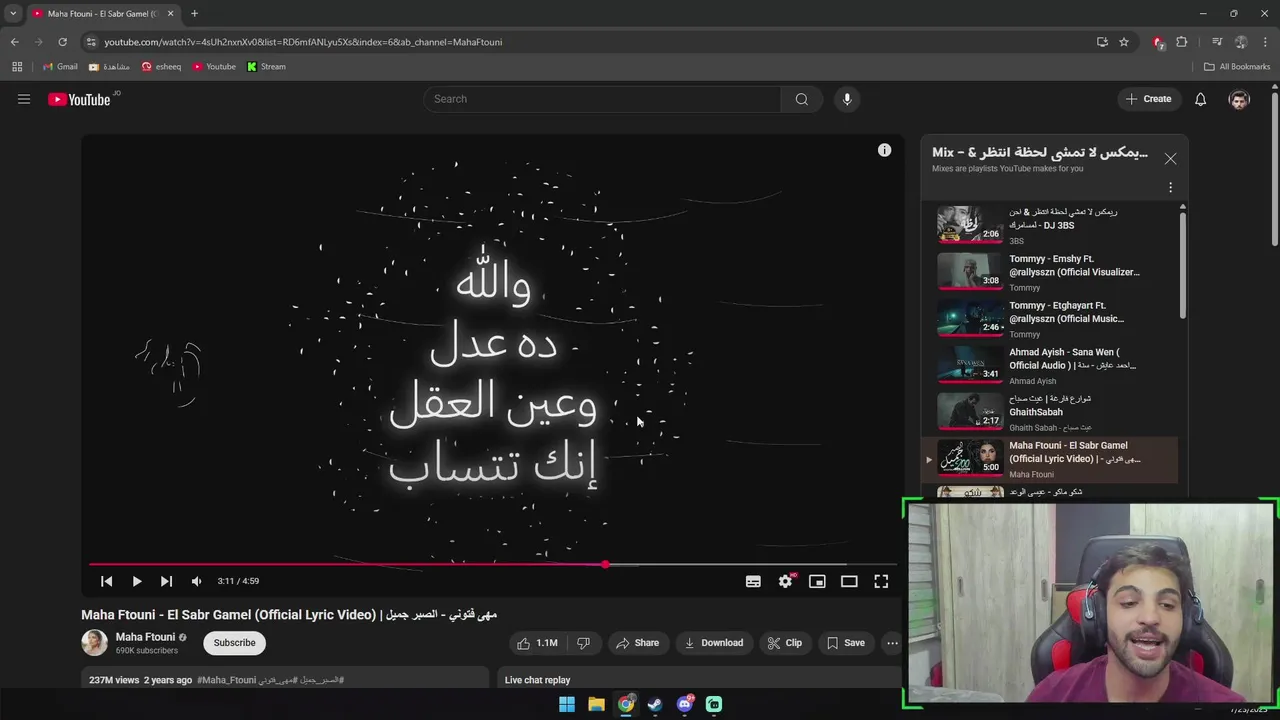Play Tommyy - Etghayart from the mix
Viewport: 1280px width, 720px height.
point(1050,319)
